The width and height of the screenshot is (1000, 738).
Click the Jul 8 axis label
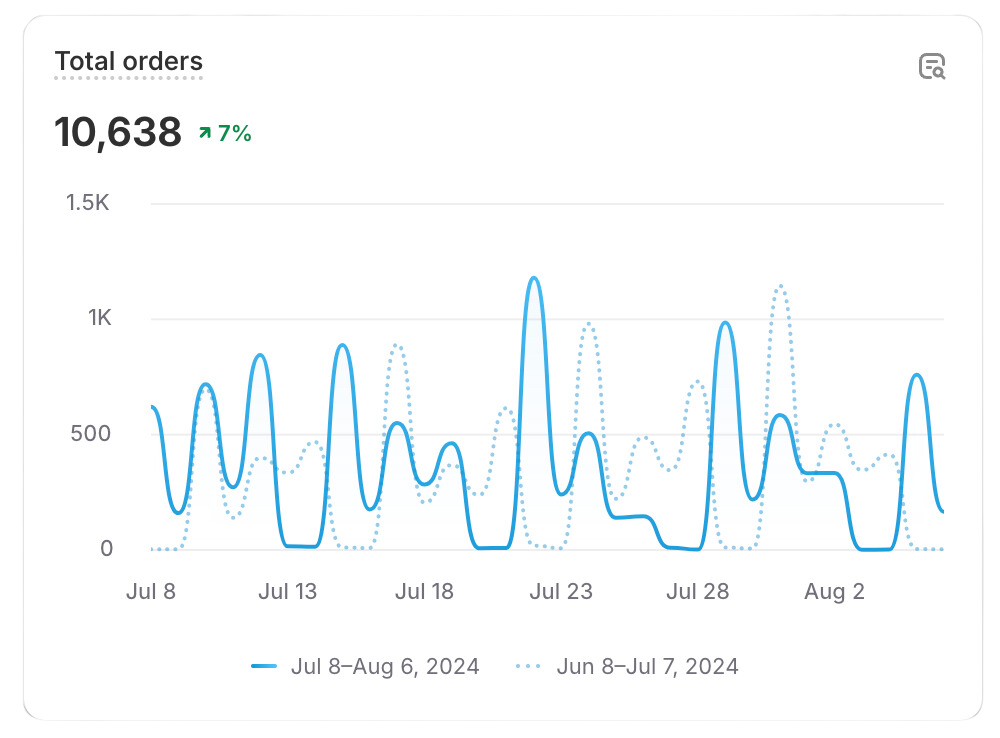coord(151,591)
